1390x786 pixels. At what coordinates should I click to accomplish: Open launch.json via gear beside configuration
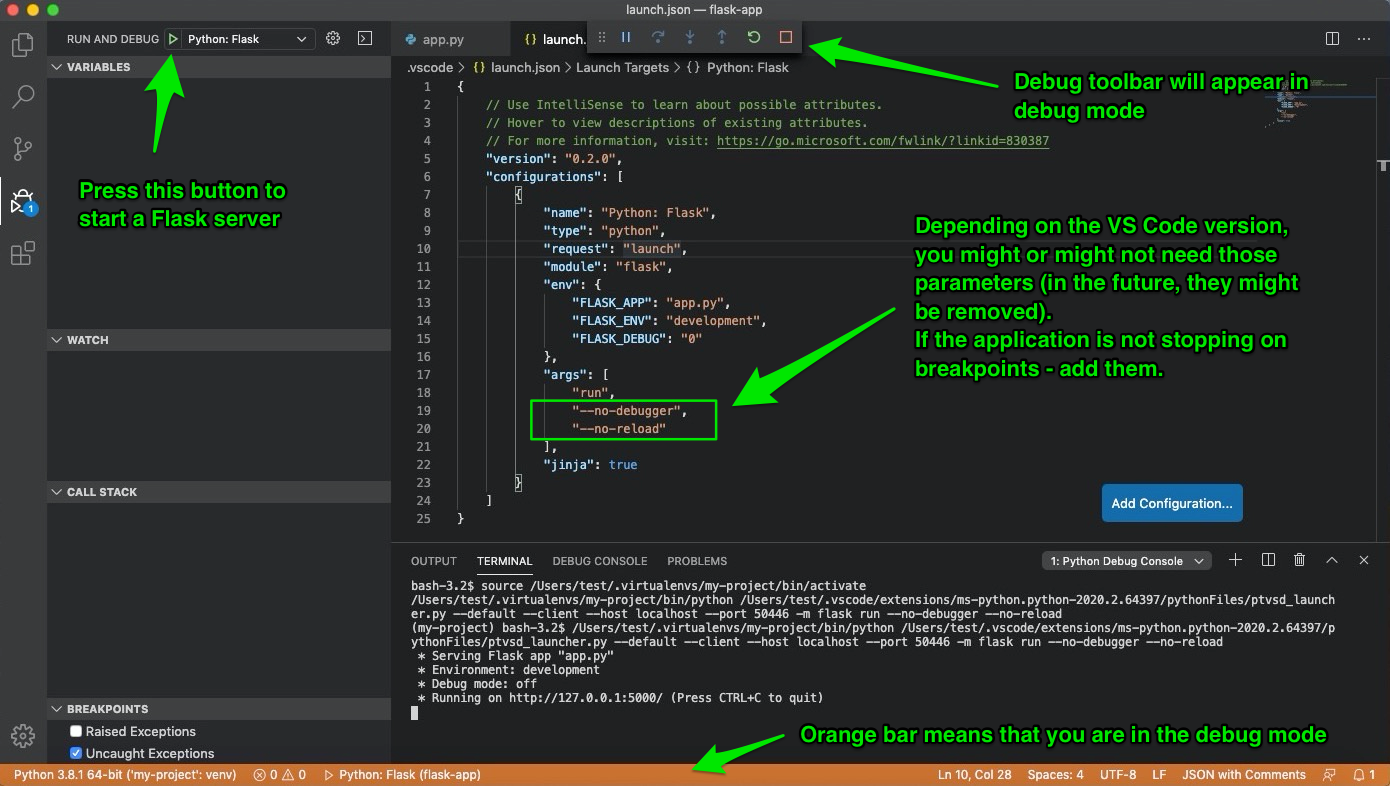333,38
